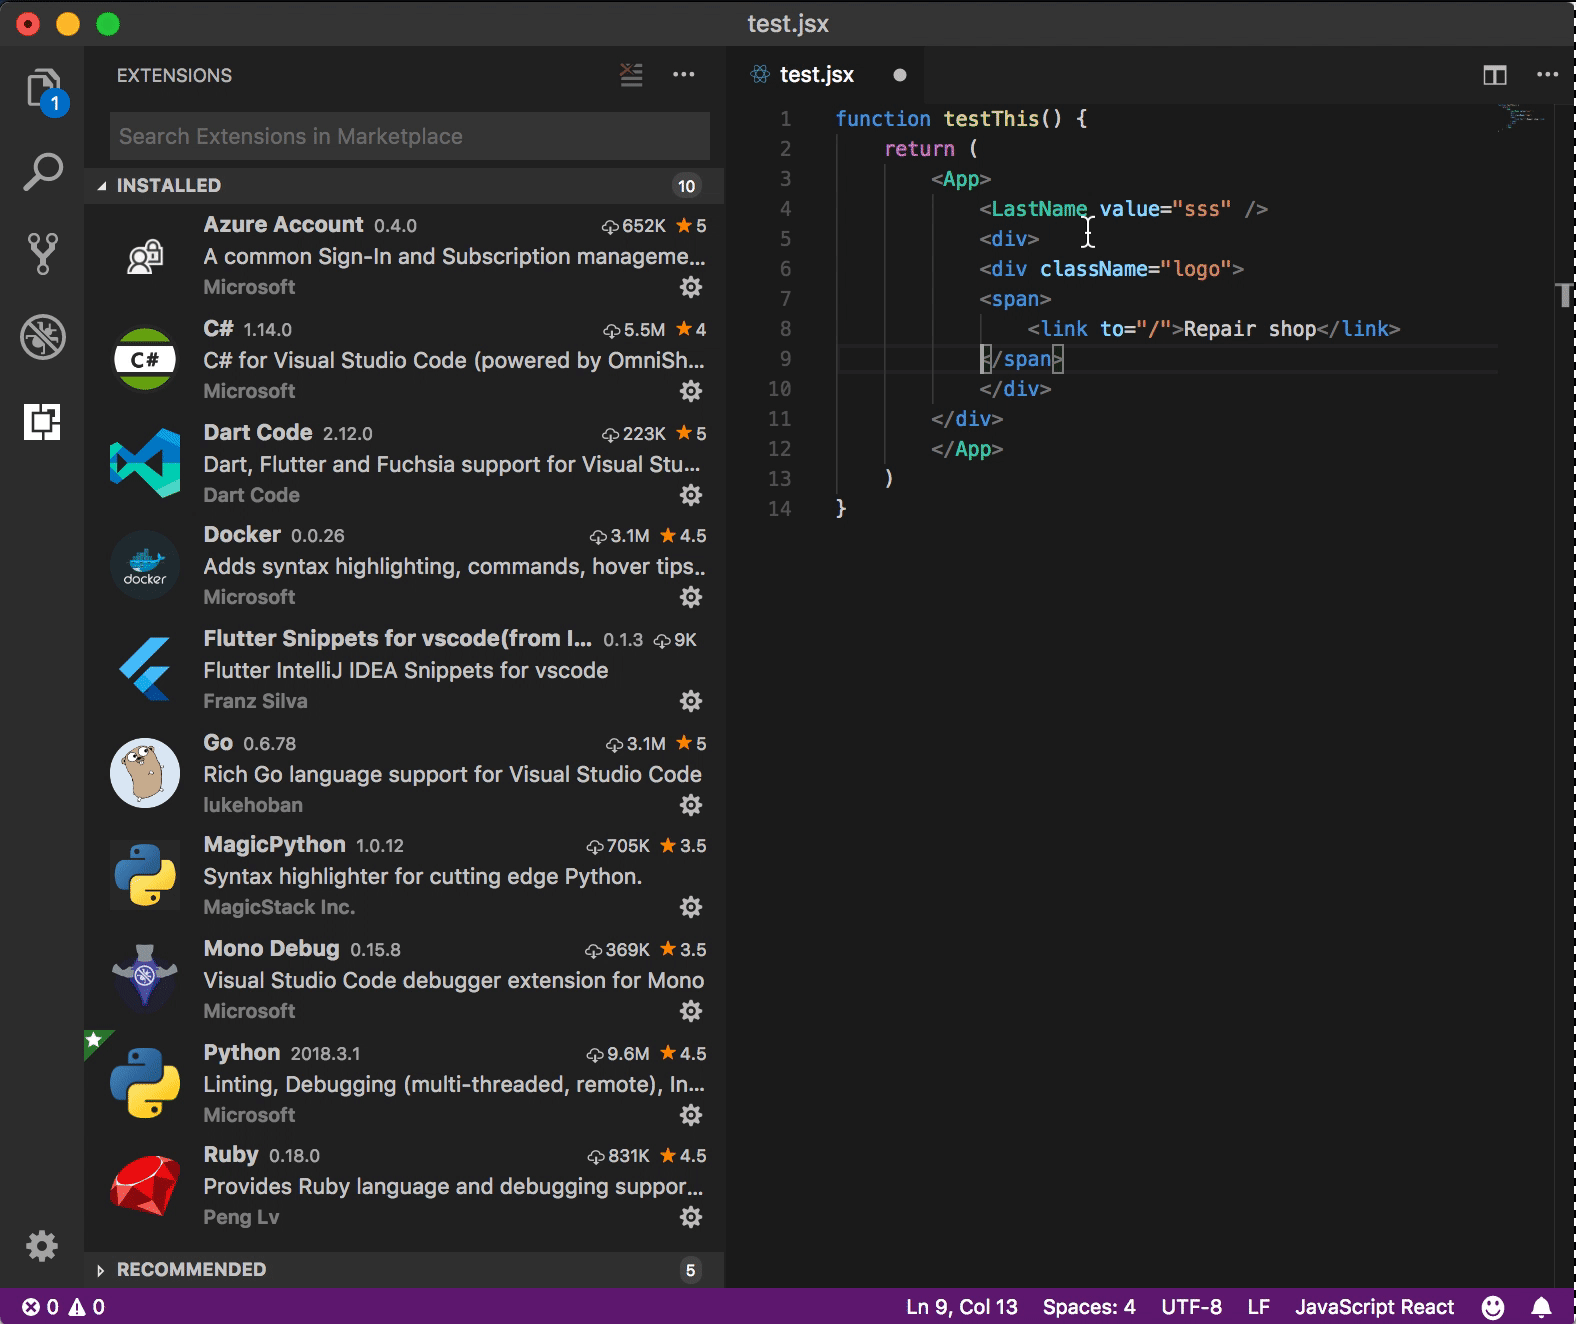Open the Explorer view in activity bar
1576x1324 pixels.
(x=44, y=90)
